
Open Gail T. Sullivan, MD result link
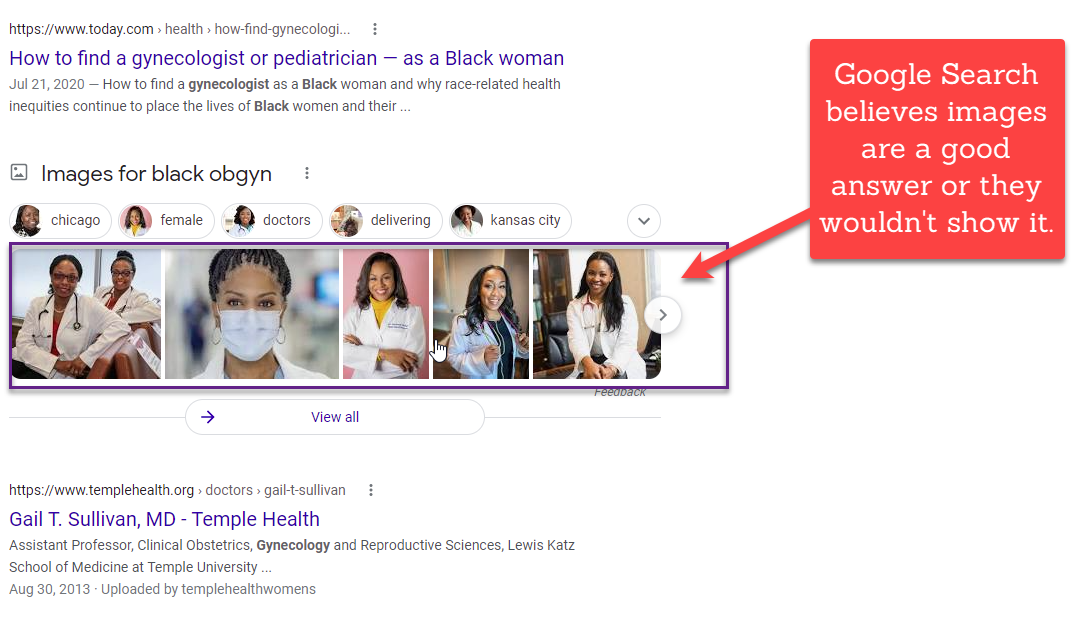tap(164, 519)
